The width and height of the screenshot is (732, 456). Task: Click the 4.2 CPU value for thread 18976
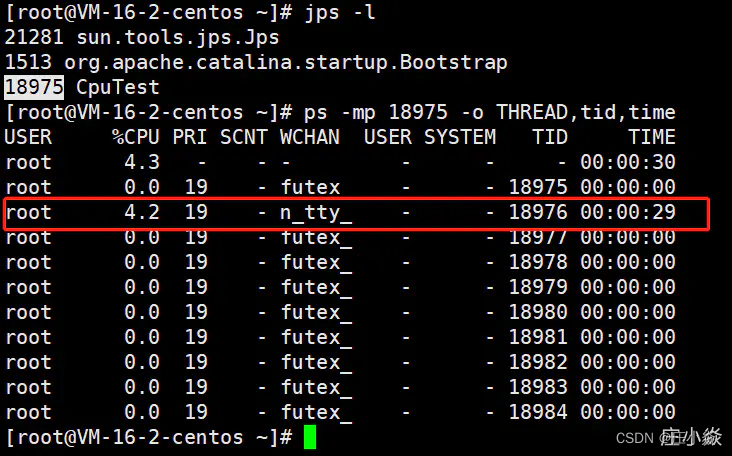point(142,212)
